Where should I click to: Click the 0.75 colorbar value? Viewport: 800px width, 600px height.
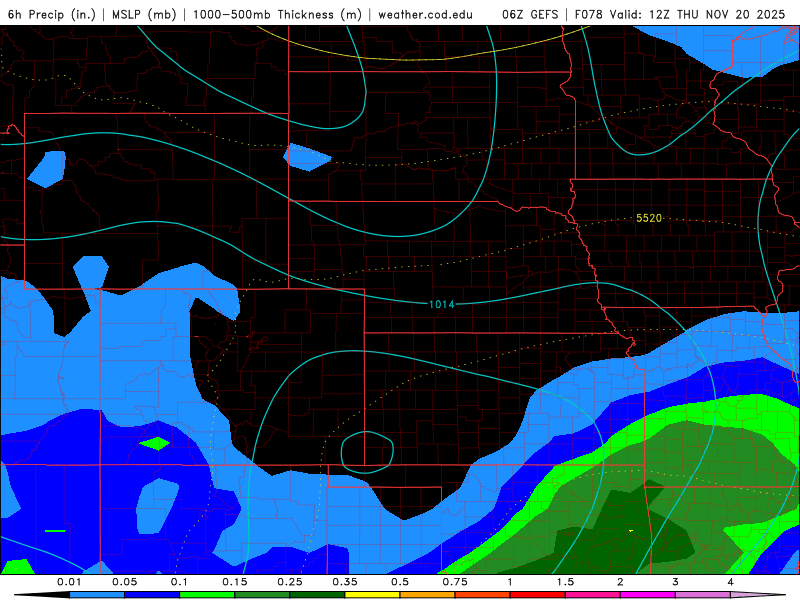[455, 582]
